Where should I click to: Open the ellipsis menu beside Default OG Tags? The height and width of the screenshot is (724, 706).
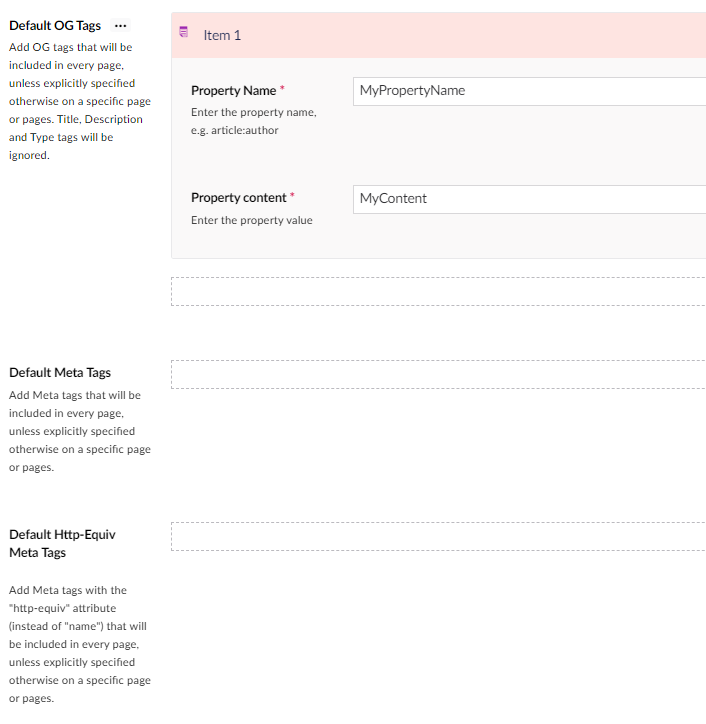(121, 26)
